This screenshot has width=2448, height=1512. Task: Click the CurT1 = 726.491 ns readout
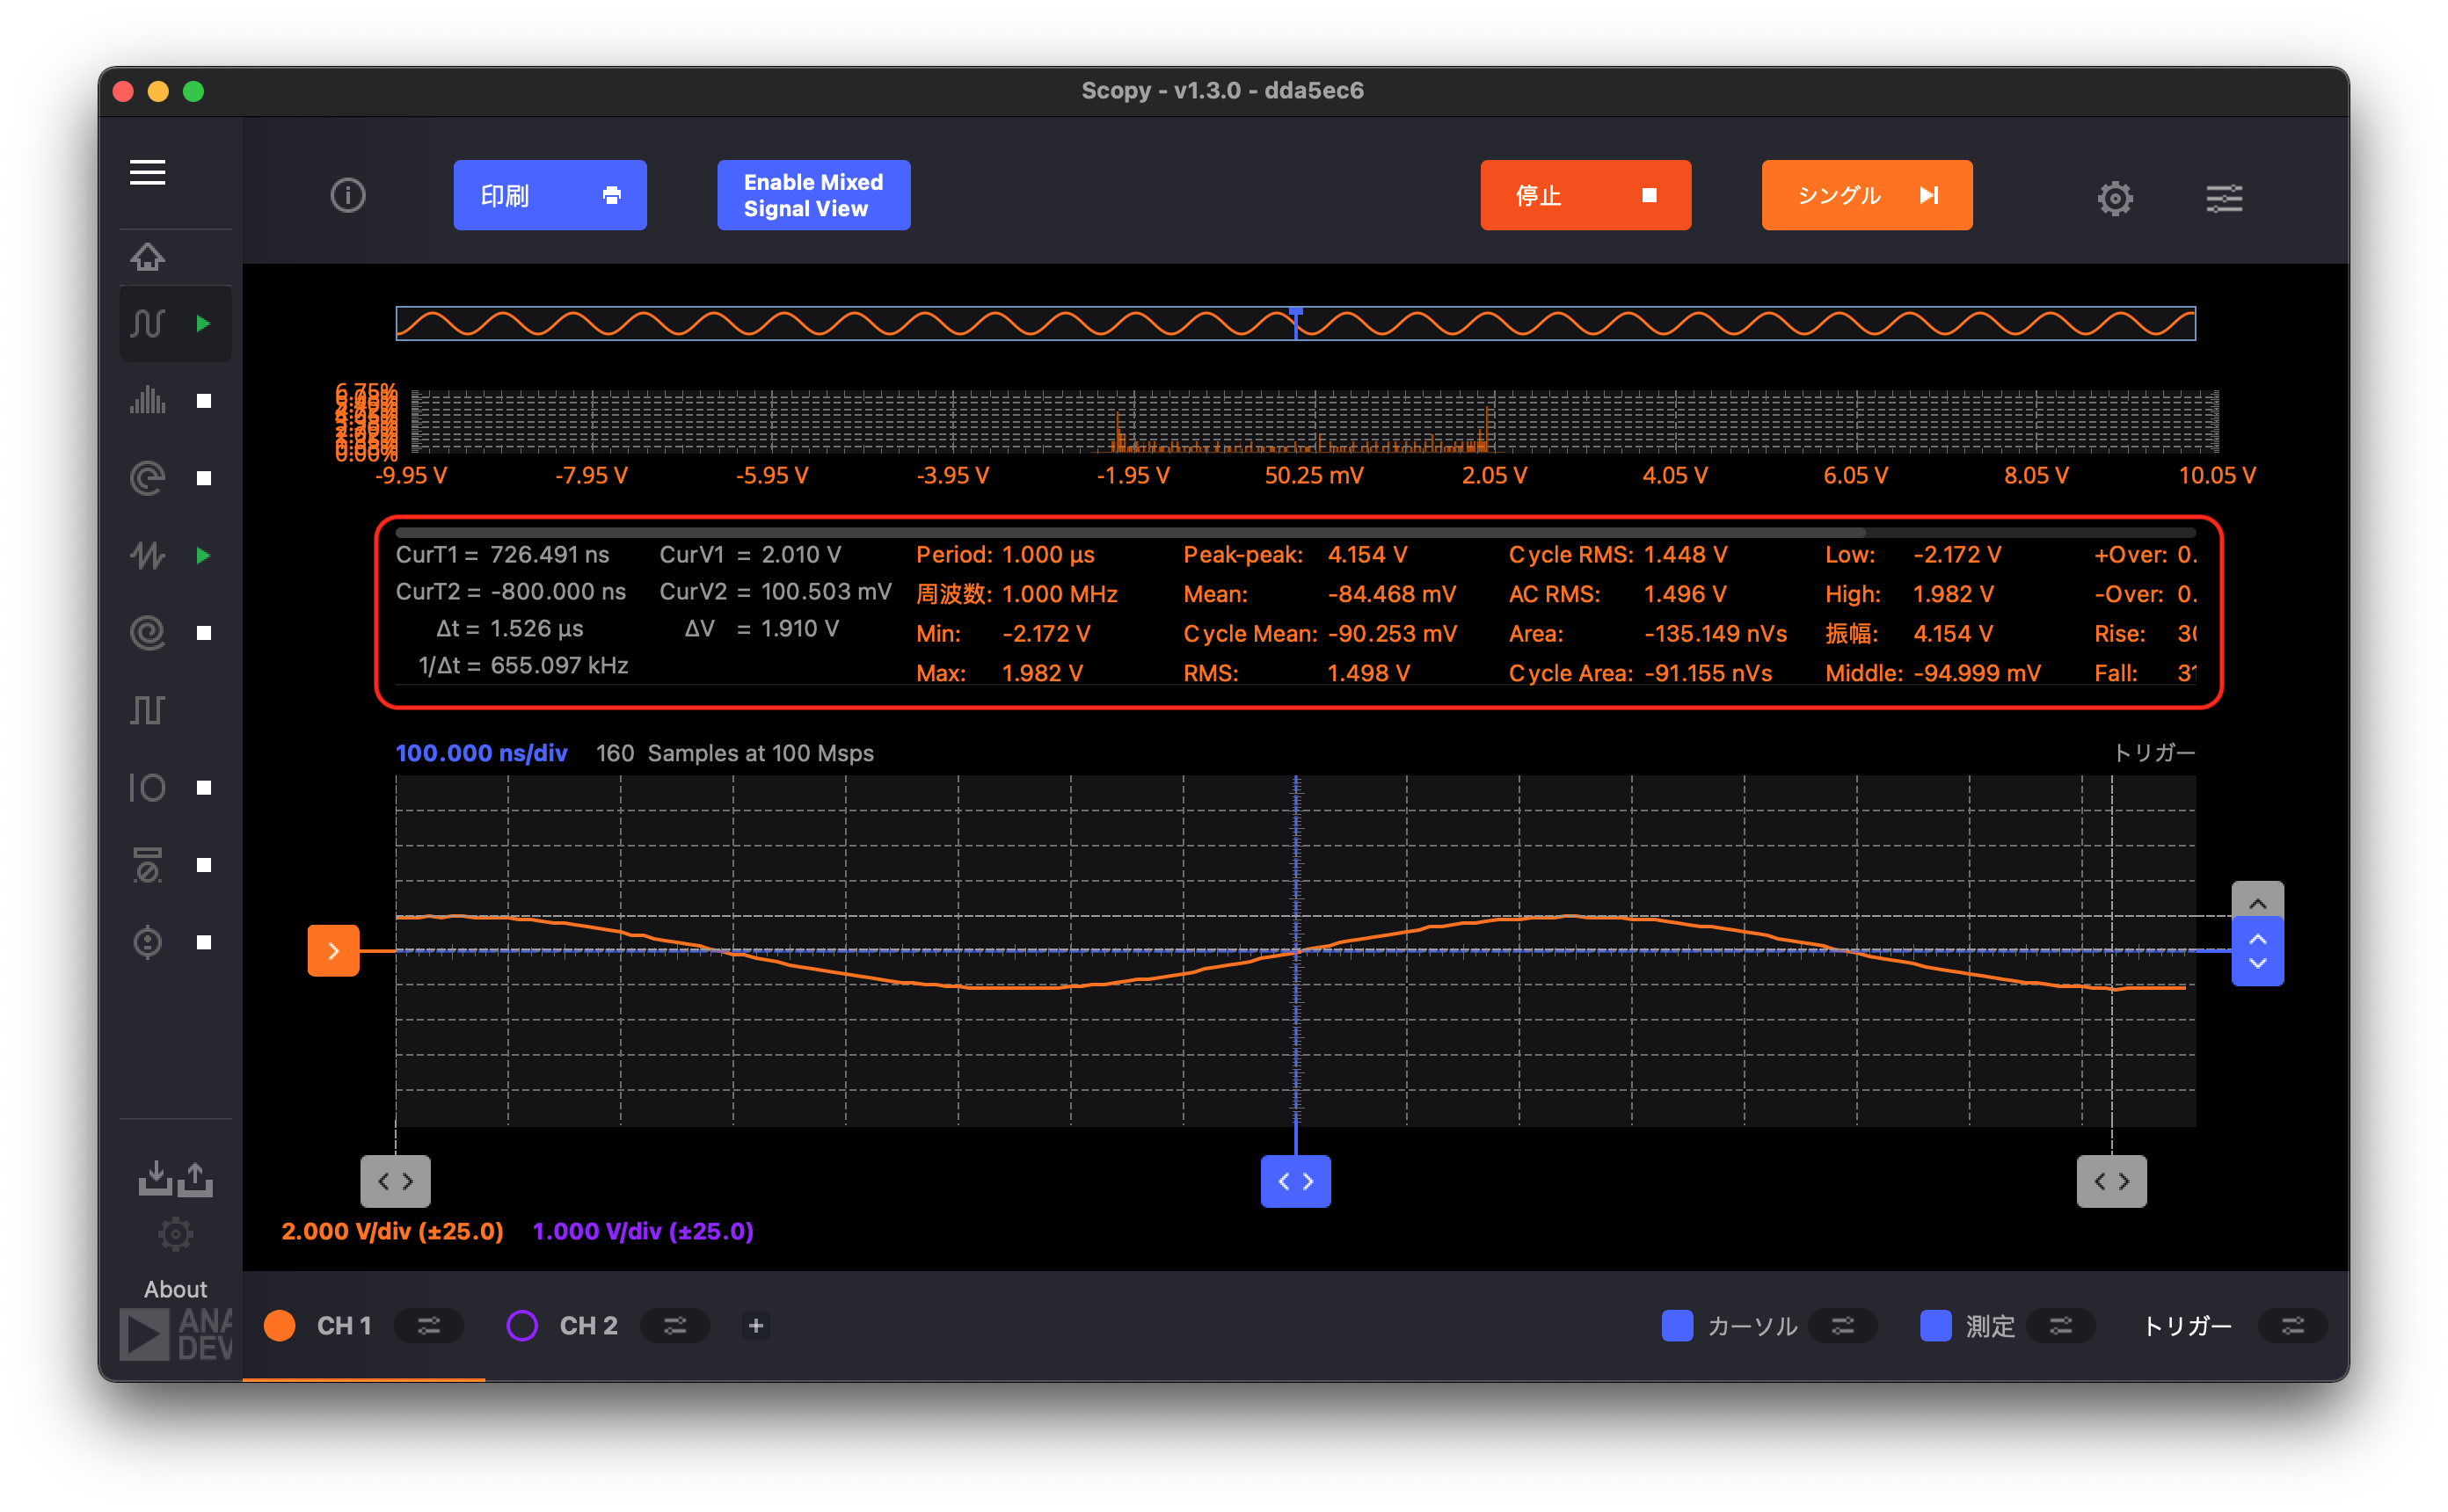(x=502, y=555)
